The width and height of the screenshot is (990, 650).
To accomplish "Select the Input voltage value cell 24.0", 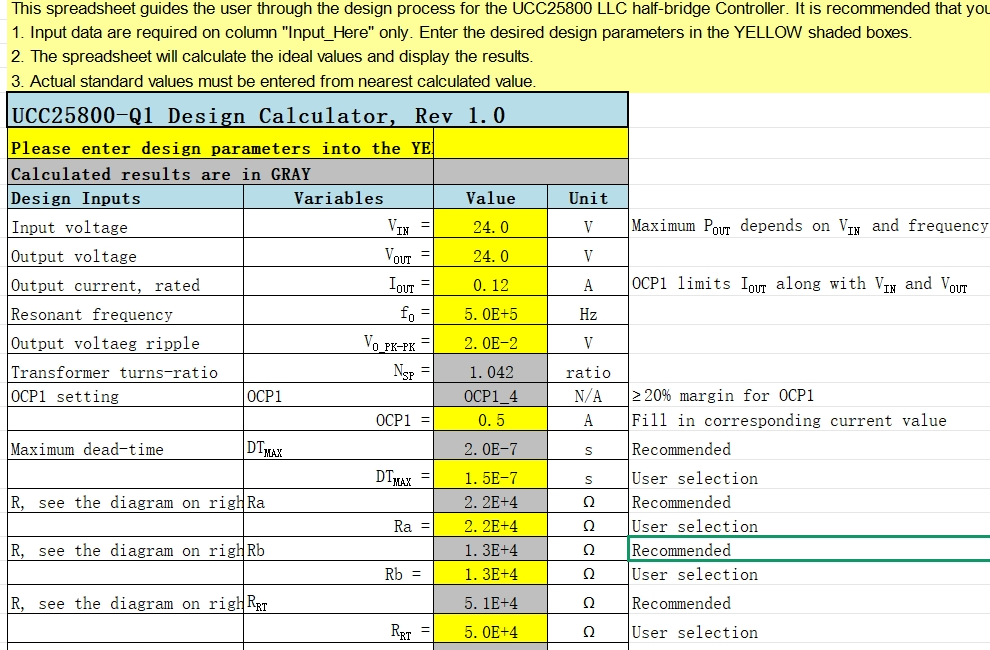I will tap(490, 226).
